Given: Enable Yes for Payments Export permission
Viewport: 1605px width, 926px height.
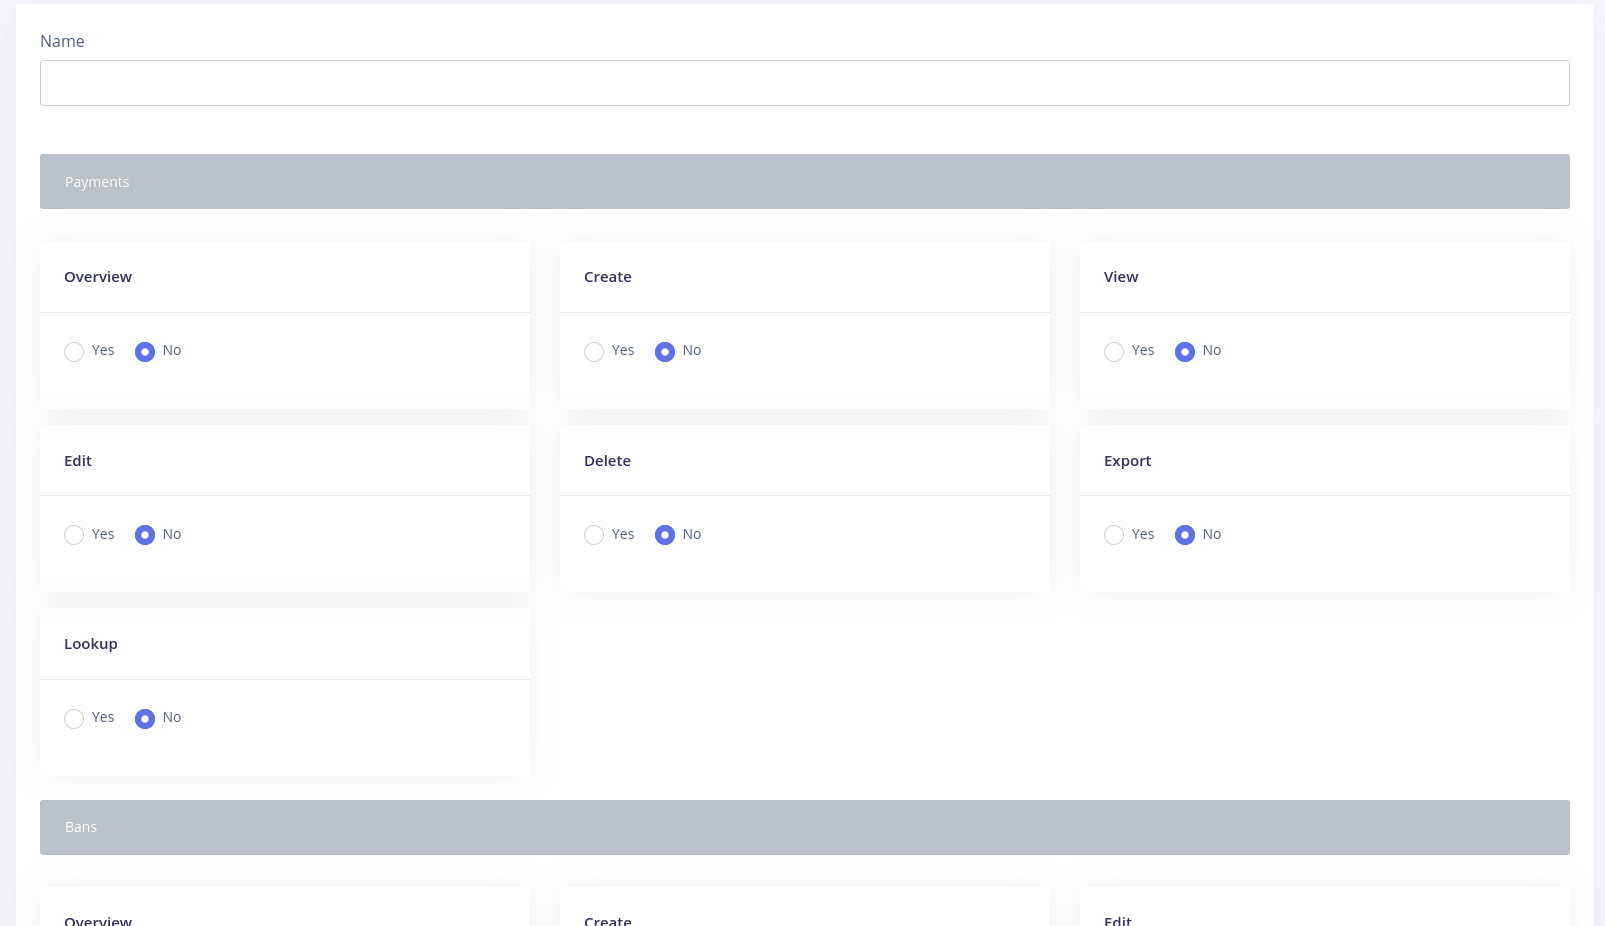Looking at the screenshot, I should pos(1114,535).
